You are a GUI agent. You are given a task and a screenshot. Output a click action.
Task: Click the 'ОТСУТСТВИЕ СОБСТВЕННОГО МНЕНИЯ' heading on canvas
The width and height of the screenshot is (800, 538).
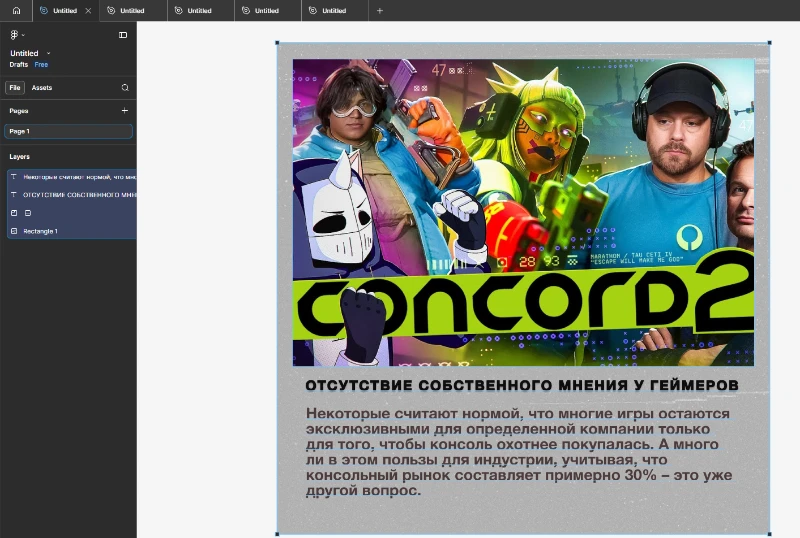pyautogui.click(x=521, y=385)
